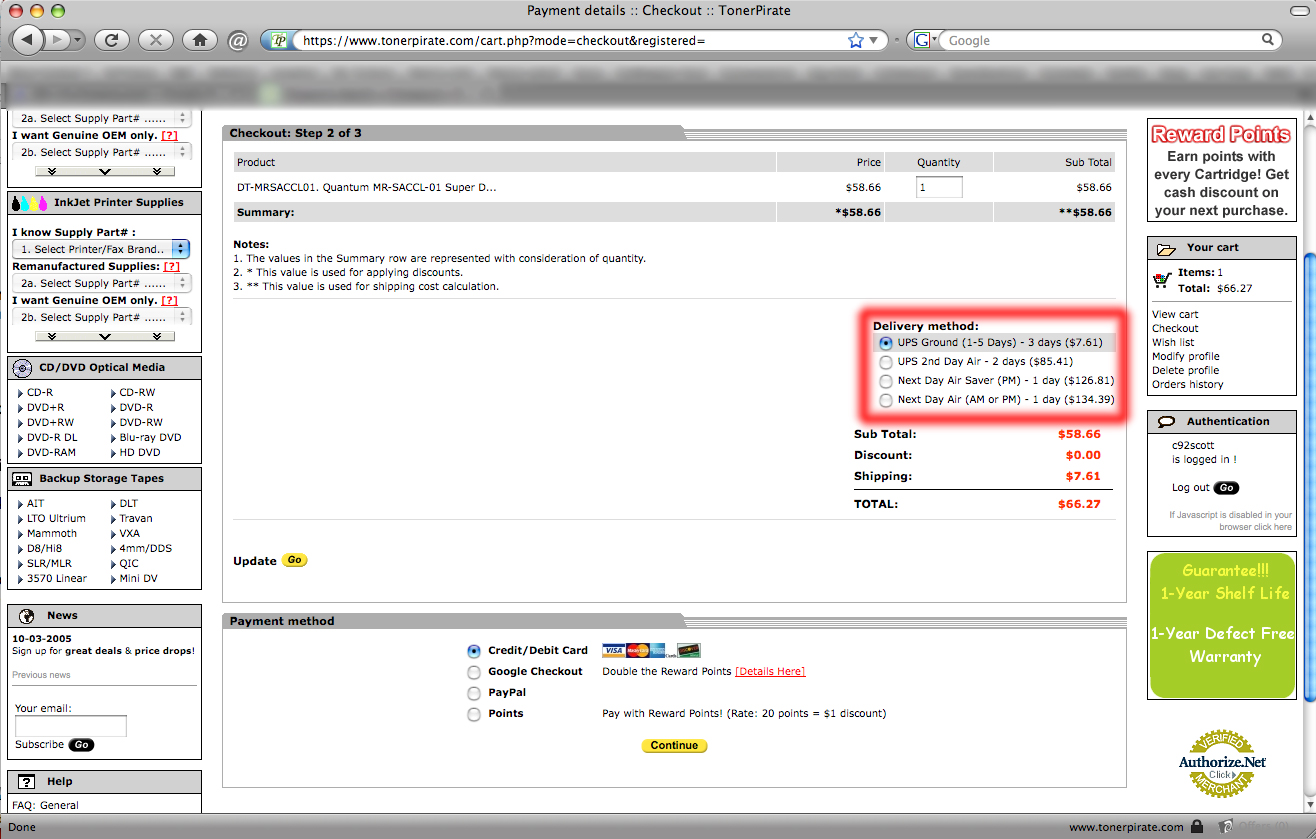Viewport: 1316px width, 839px height.
Task: Choose Next Day Air Saver (PM)
Action: click(x=886, y=381)
